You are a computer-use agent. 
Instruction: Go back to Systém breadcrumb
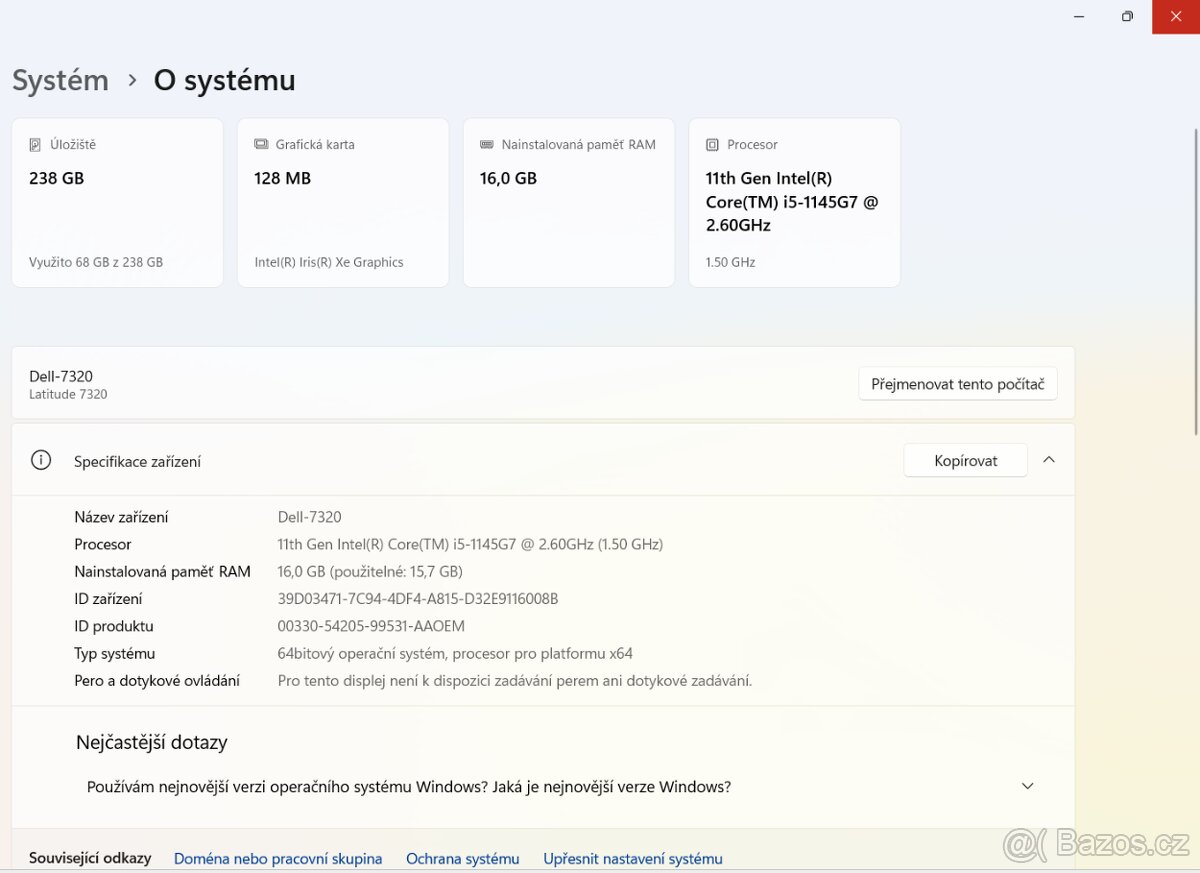point(60,81)
